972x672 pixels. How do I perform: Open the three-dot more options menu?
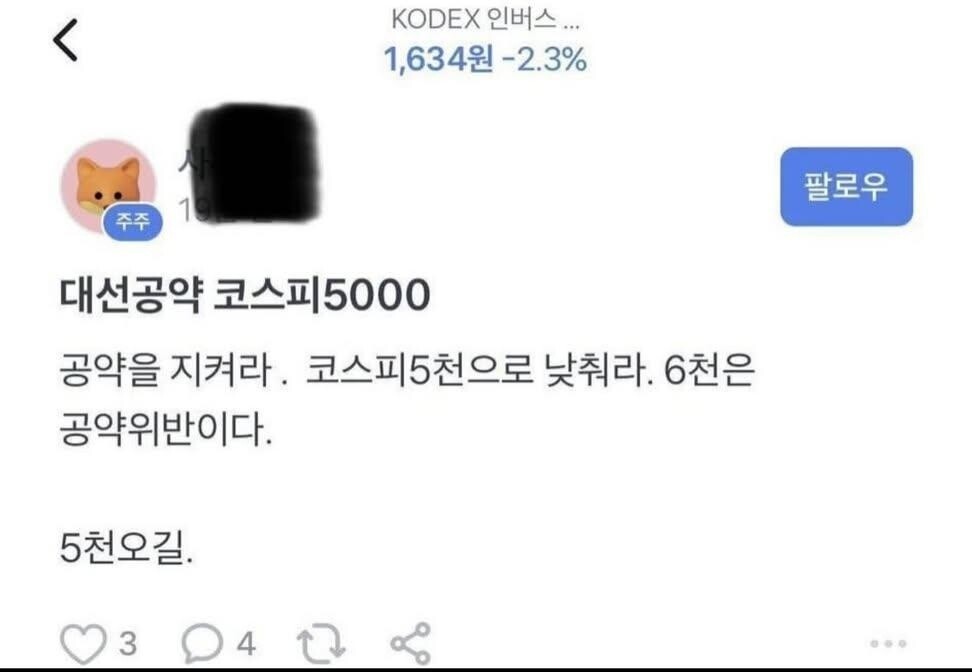(x=888, y=643)
